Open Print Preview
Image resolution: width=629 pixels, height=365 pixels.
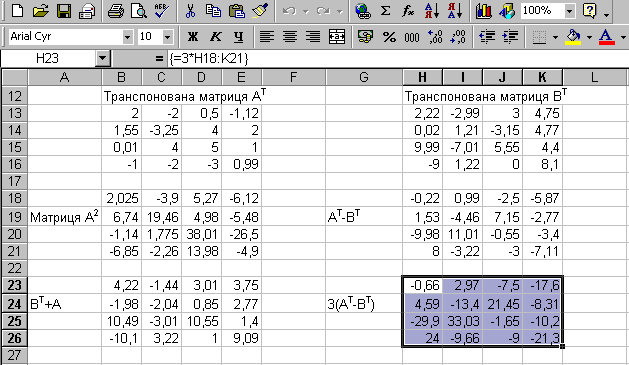(x=139, y=11)
